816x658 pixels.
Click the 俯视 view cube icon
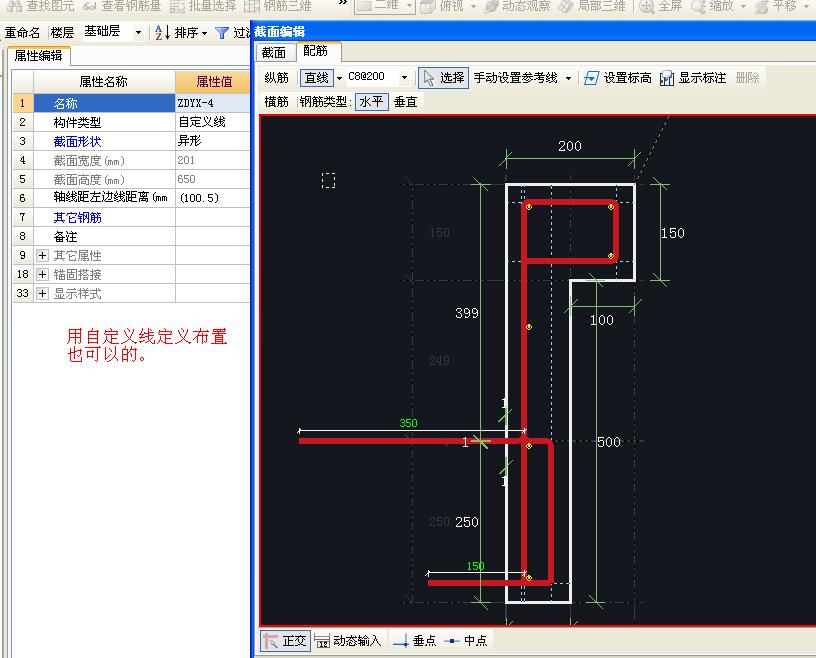tap(428, 6)
